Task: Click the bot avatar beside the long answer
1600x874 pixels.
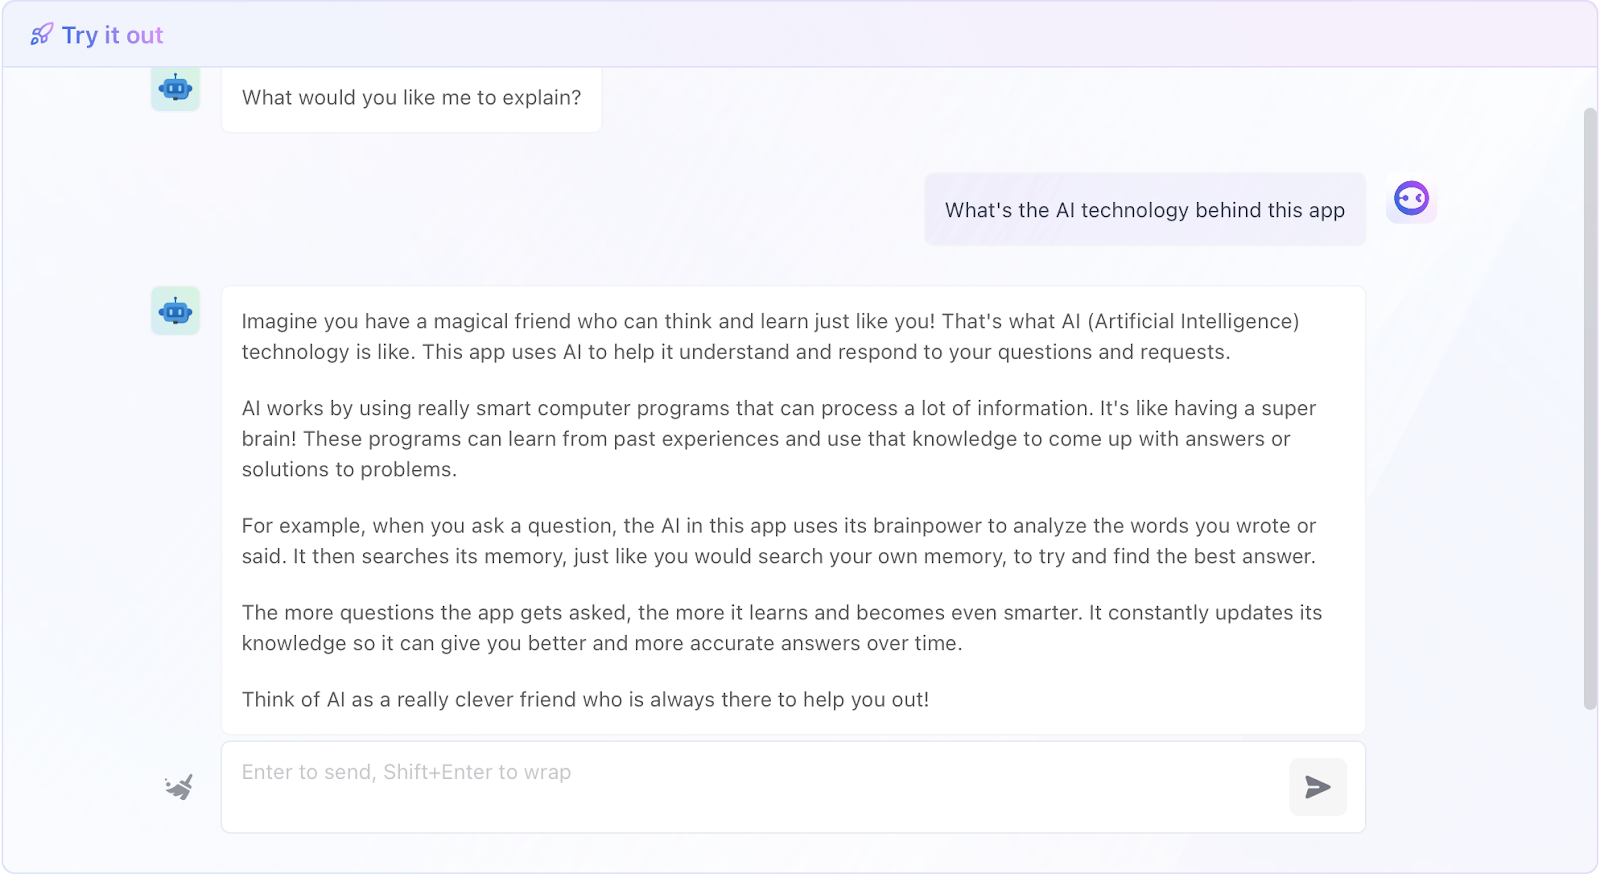Action: pyautogui.click(x=176, y=311)
